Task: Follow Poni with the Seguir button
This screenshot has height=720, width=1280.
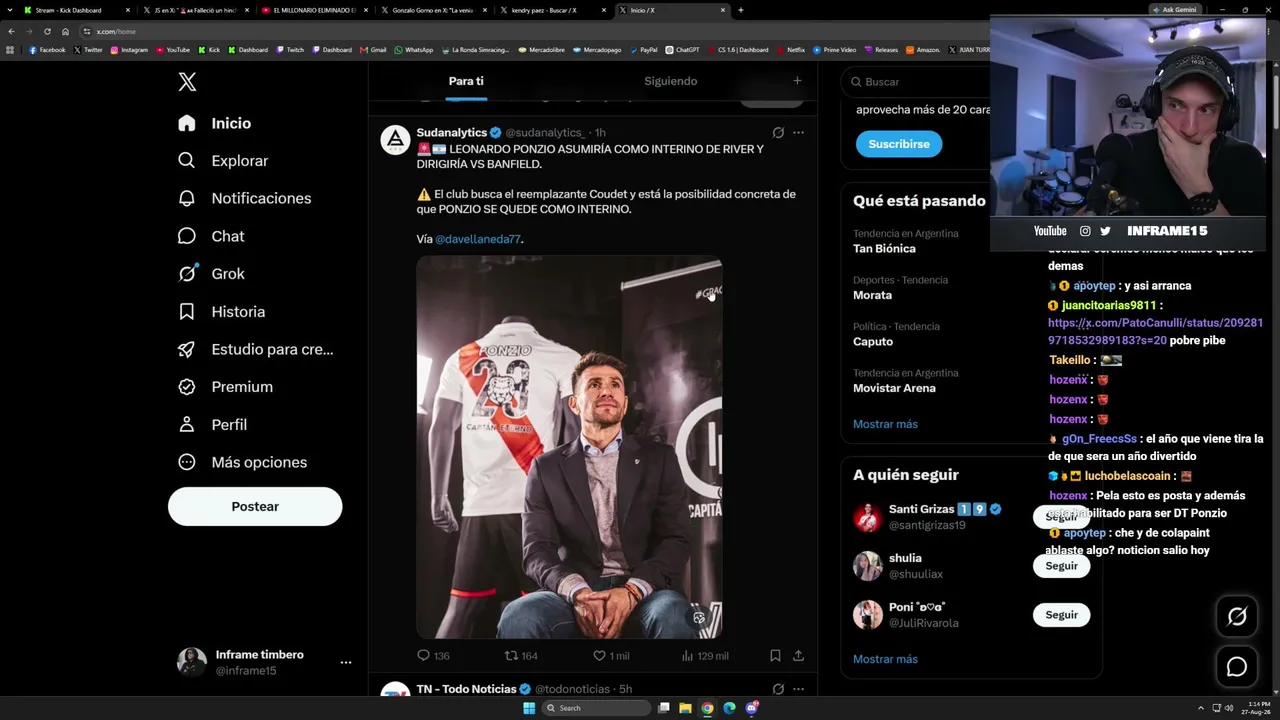Action: [1061, 615]
